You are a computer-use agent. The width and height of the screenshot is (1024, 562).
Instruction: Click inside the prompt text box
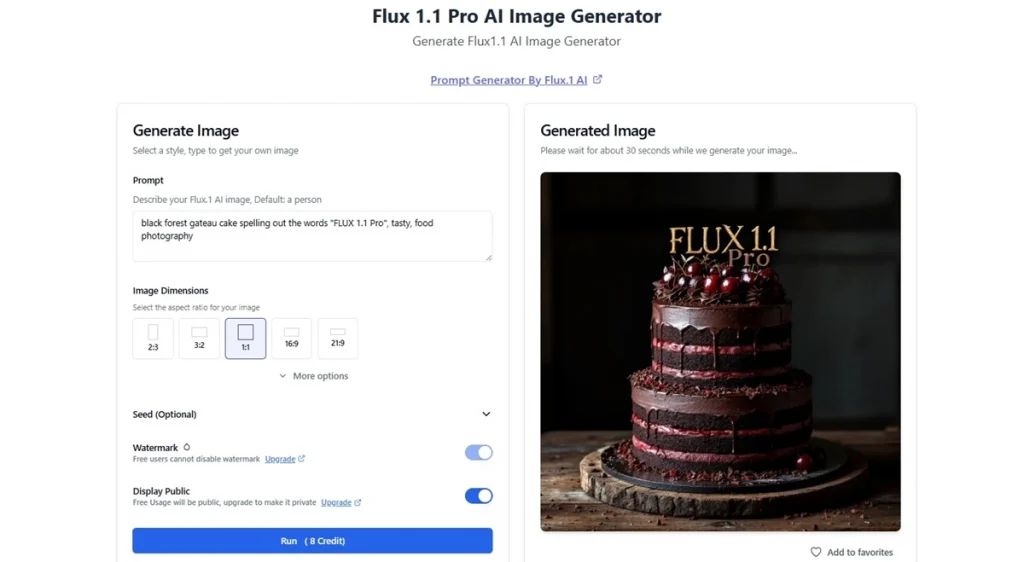pos(312,236)
